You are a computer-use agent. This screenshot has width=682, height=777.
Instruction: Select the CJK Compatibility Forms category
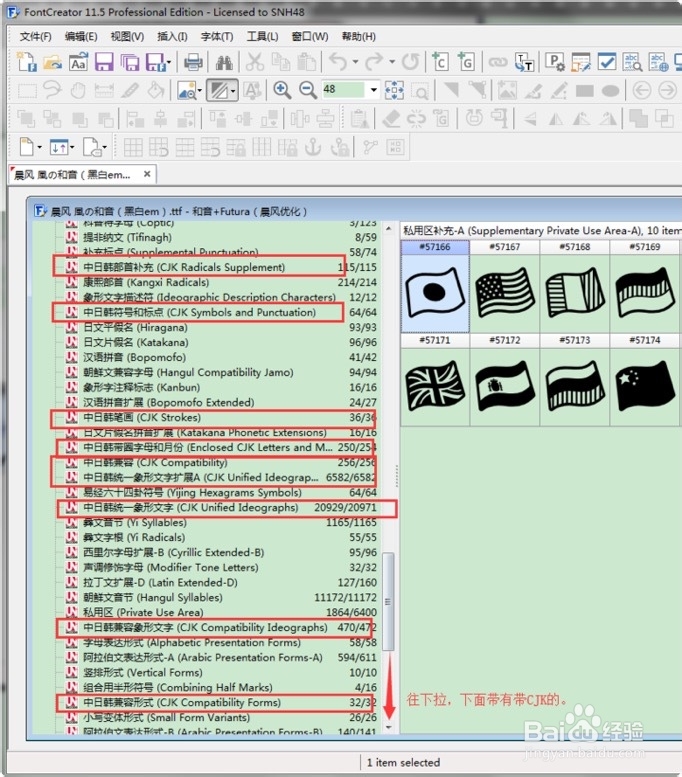221,702
